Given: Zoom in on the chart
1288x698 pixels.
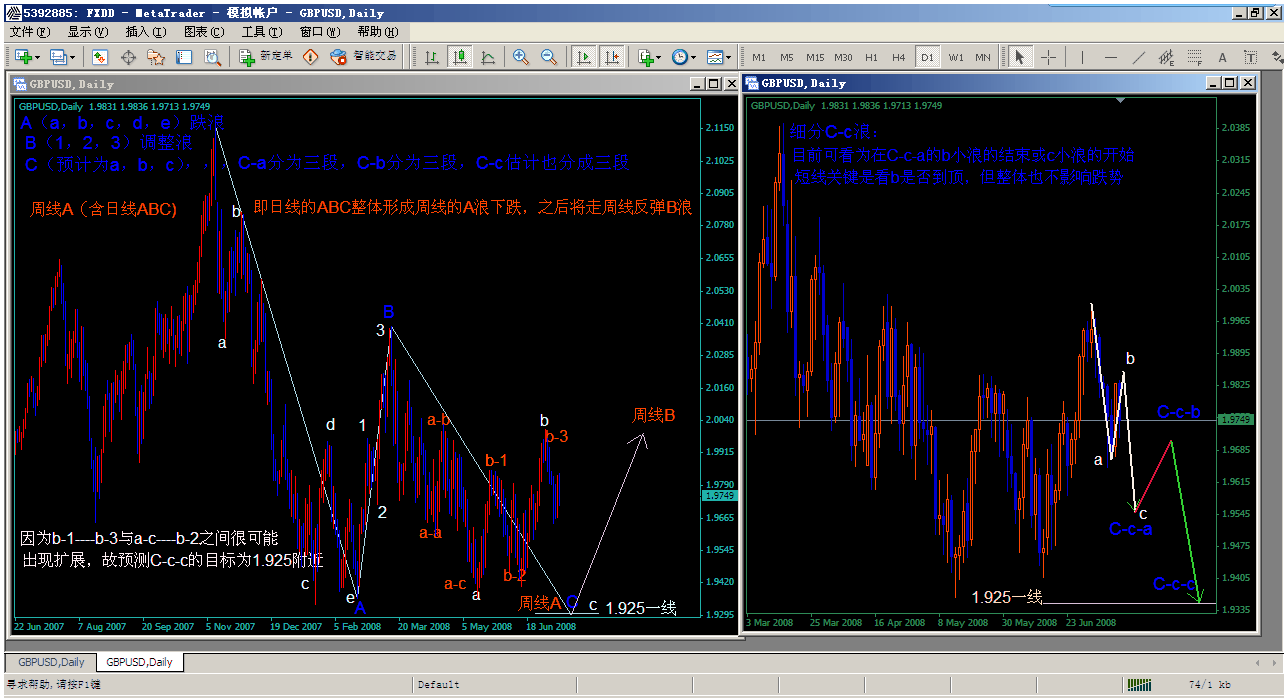Looking at the screenshot, I should 520,57.
